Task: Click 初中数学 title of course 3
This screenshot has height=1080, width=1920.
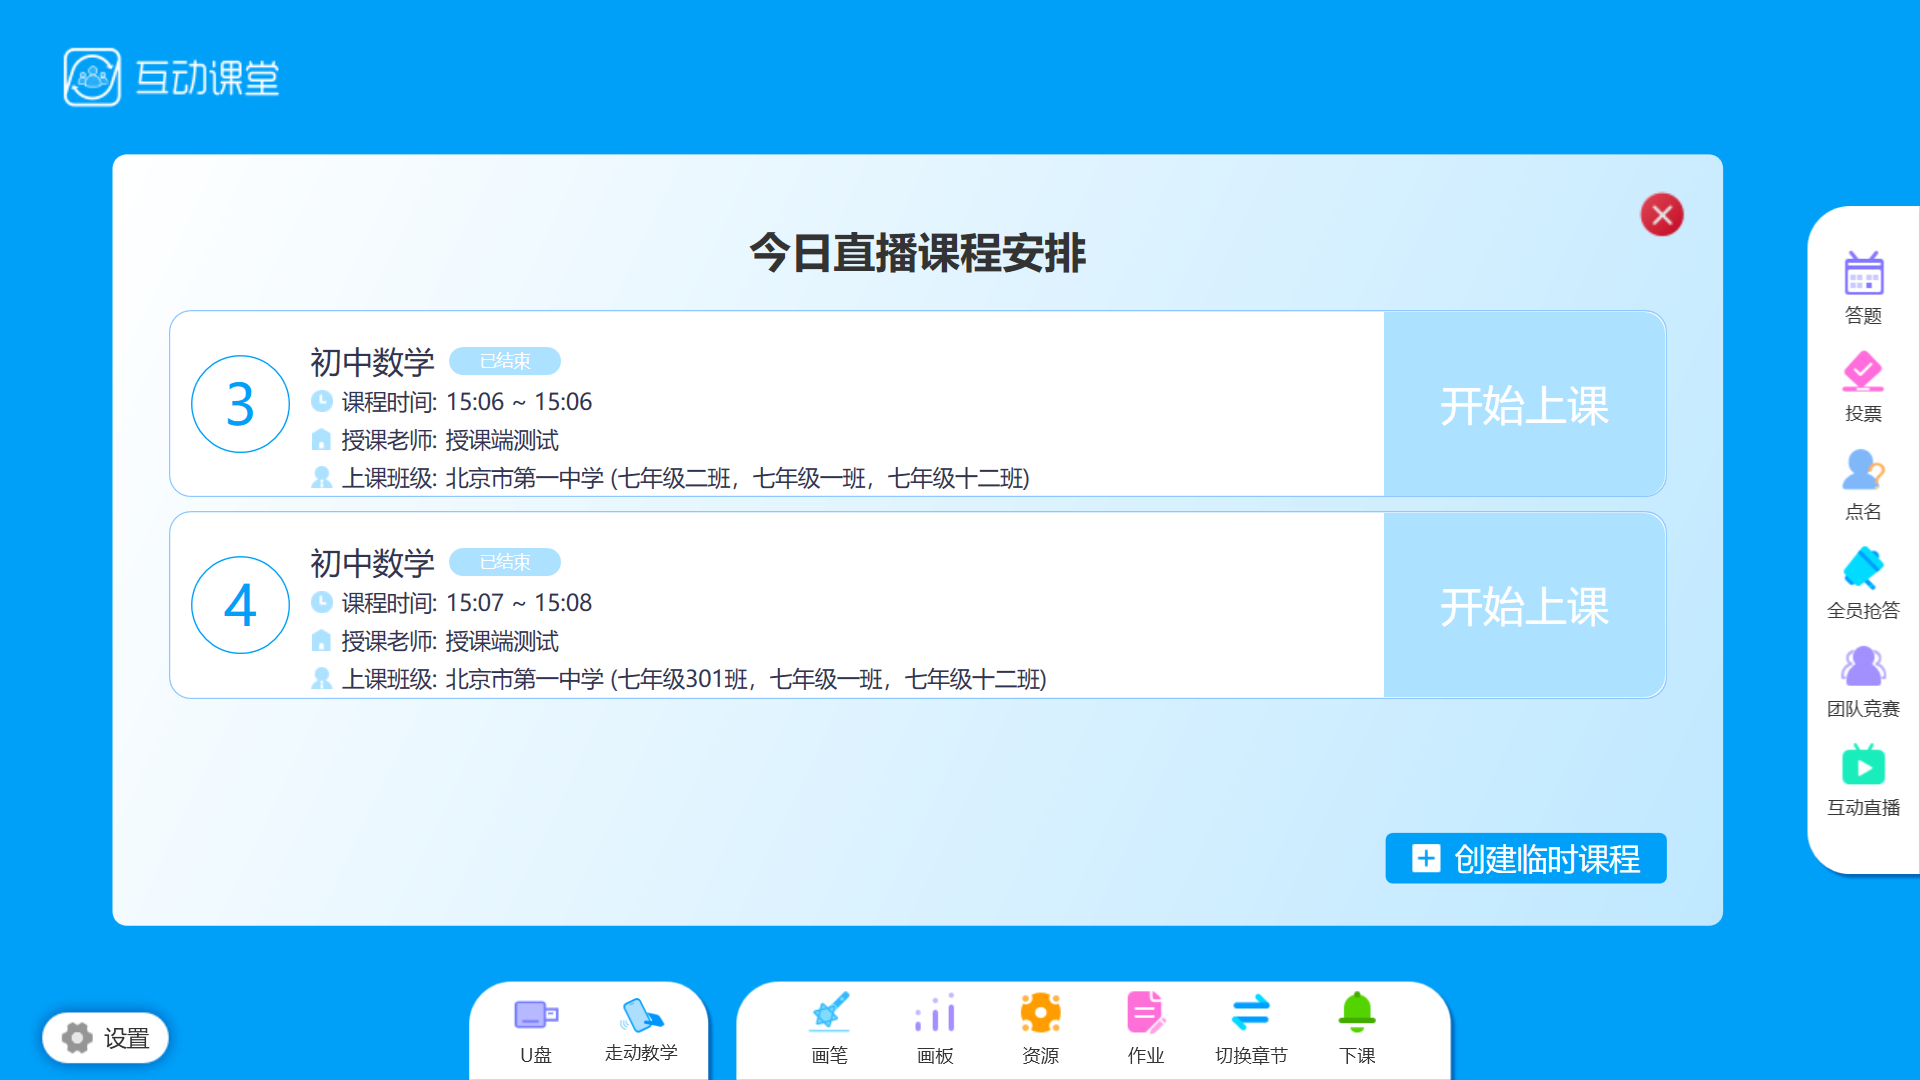Action: tap(372, 362)
